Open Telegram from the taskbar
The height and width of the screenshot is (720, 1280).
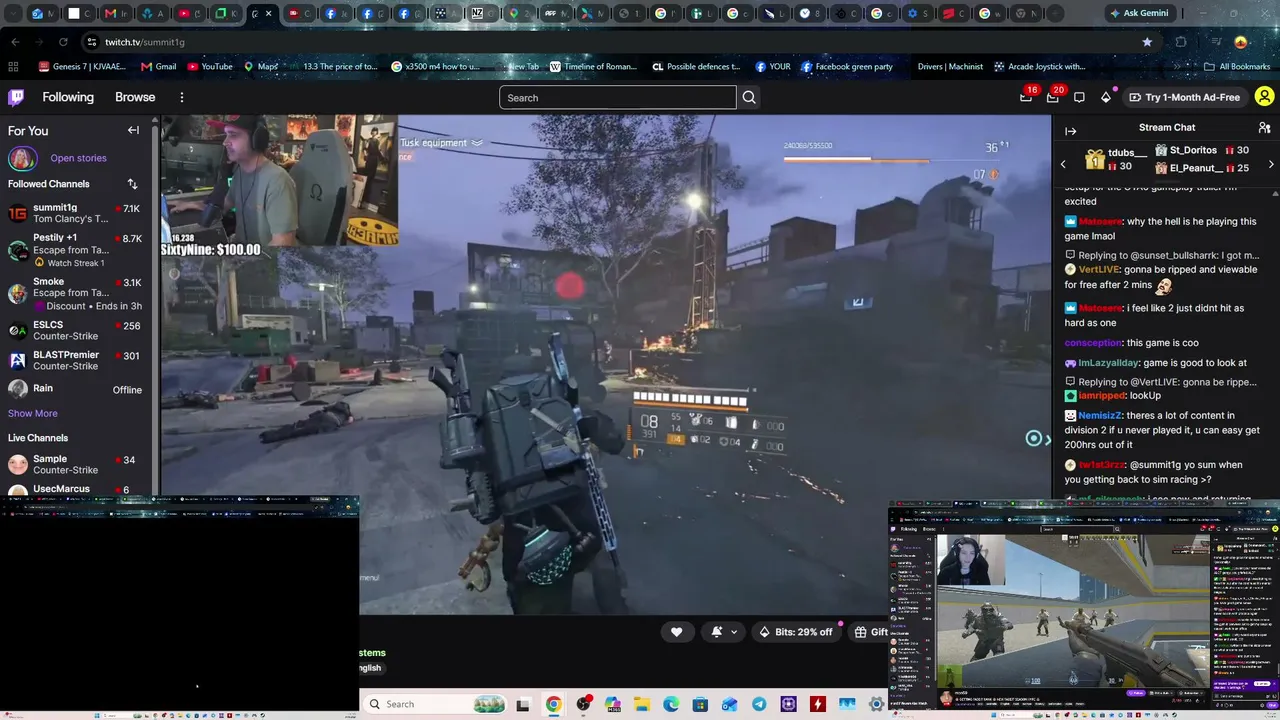(759, 705)
